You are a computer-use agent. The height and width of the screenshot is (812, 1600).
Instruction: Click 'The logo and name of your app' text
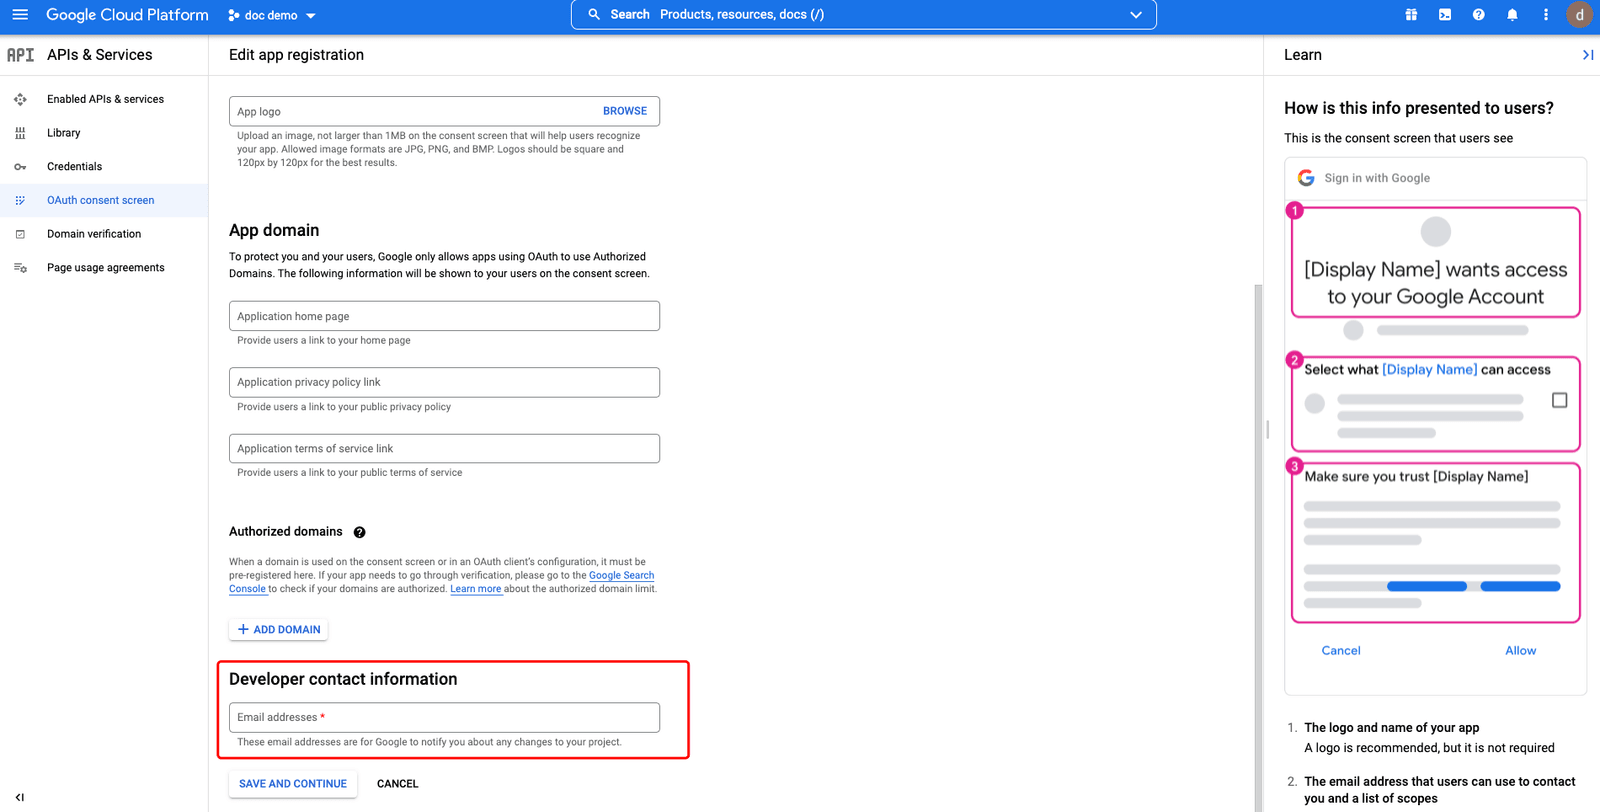point(1392,728)
